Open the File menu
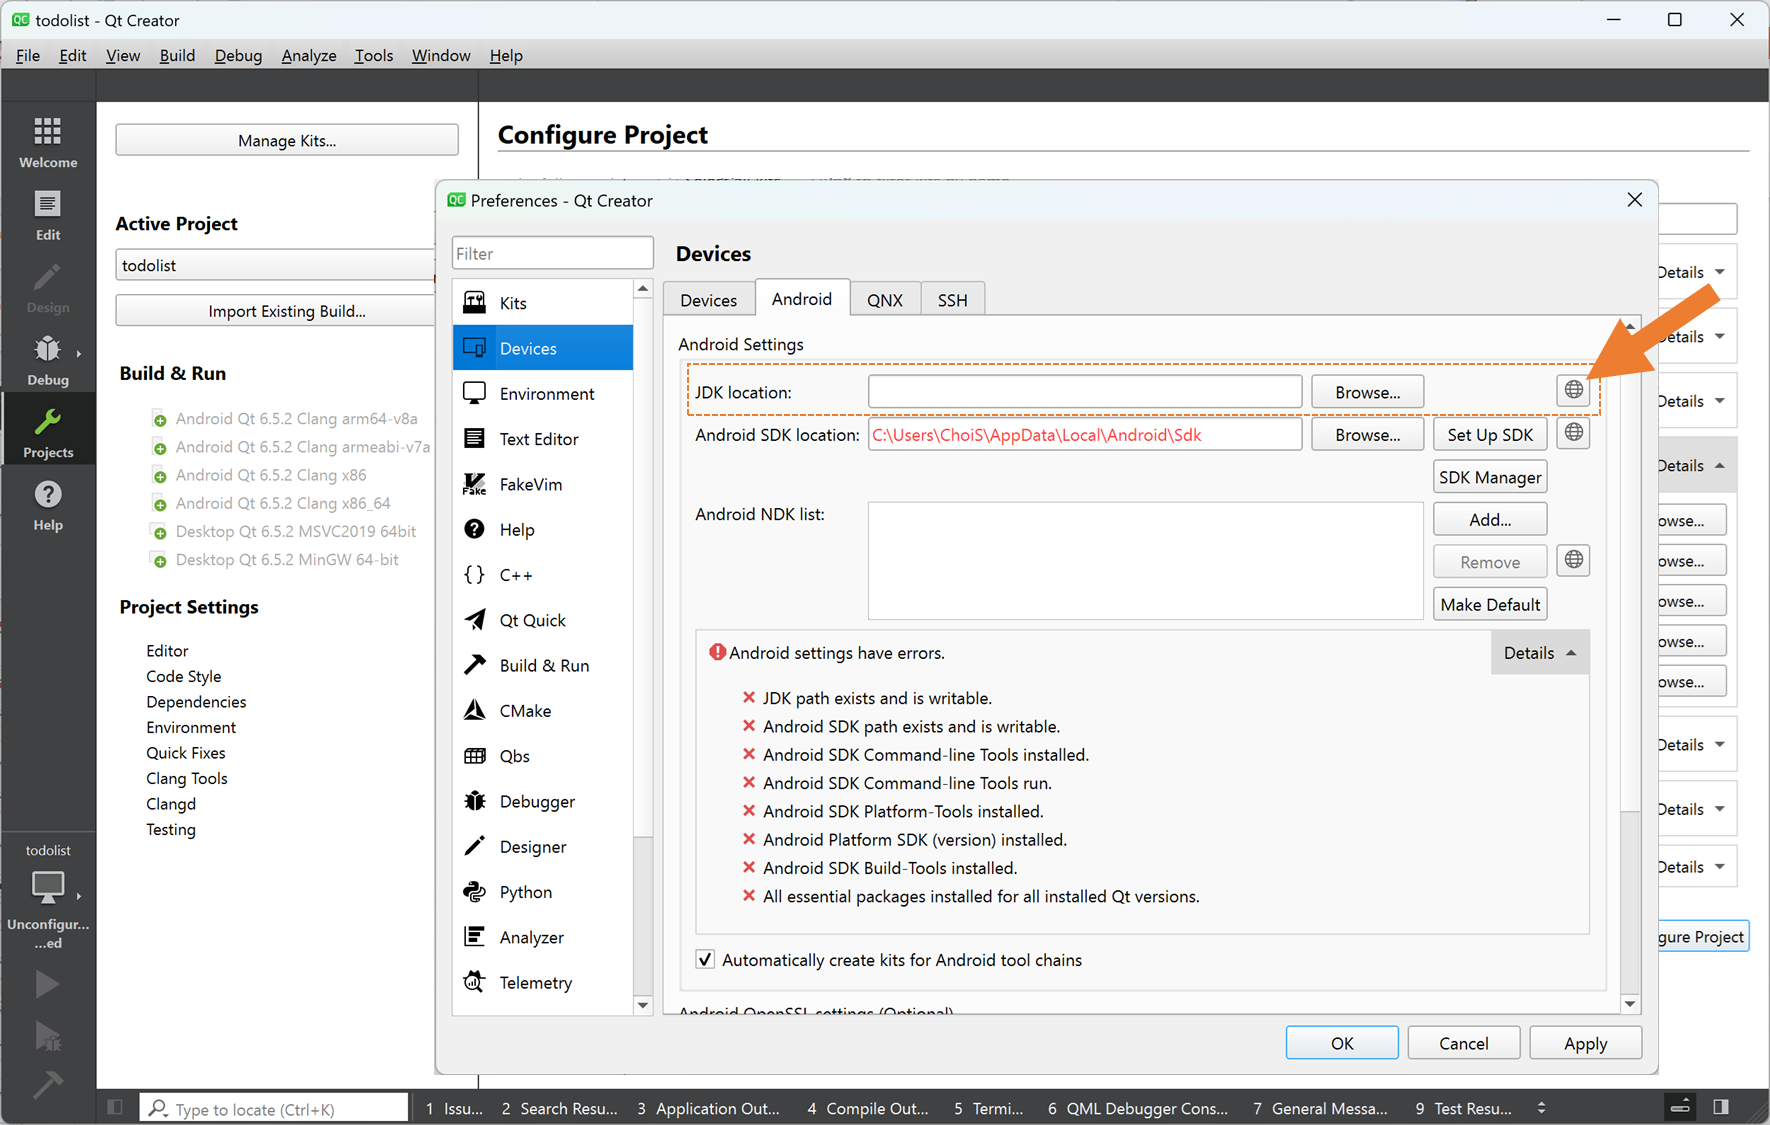Image resolution: width=1770 pixels, height=1125 pixels. coord(28,55)
